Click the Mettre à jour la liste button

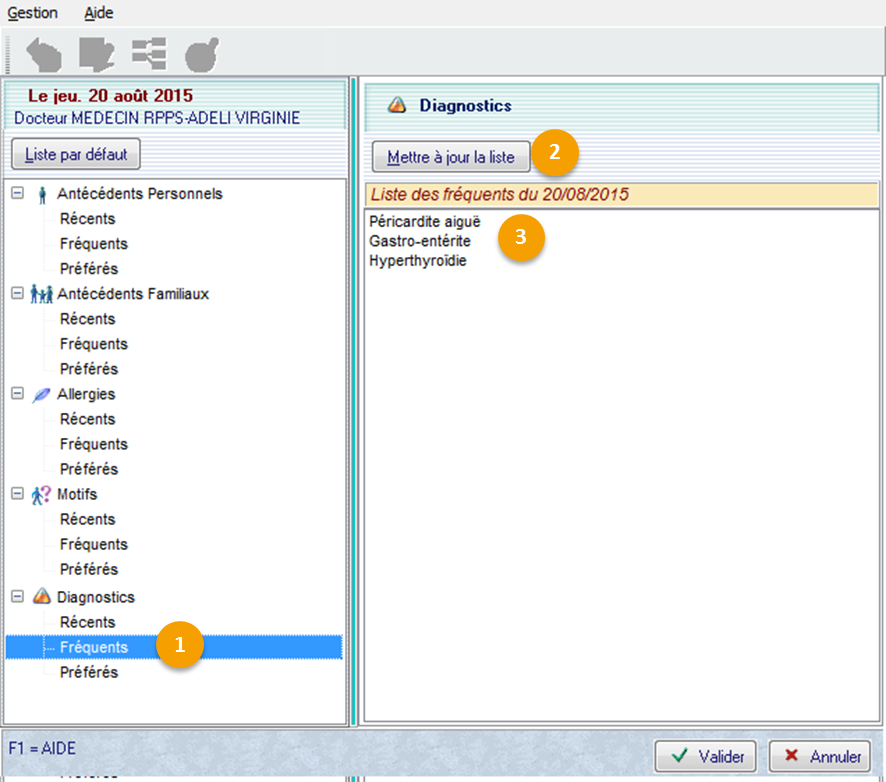(x=451, y=157)
